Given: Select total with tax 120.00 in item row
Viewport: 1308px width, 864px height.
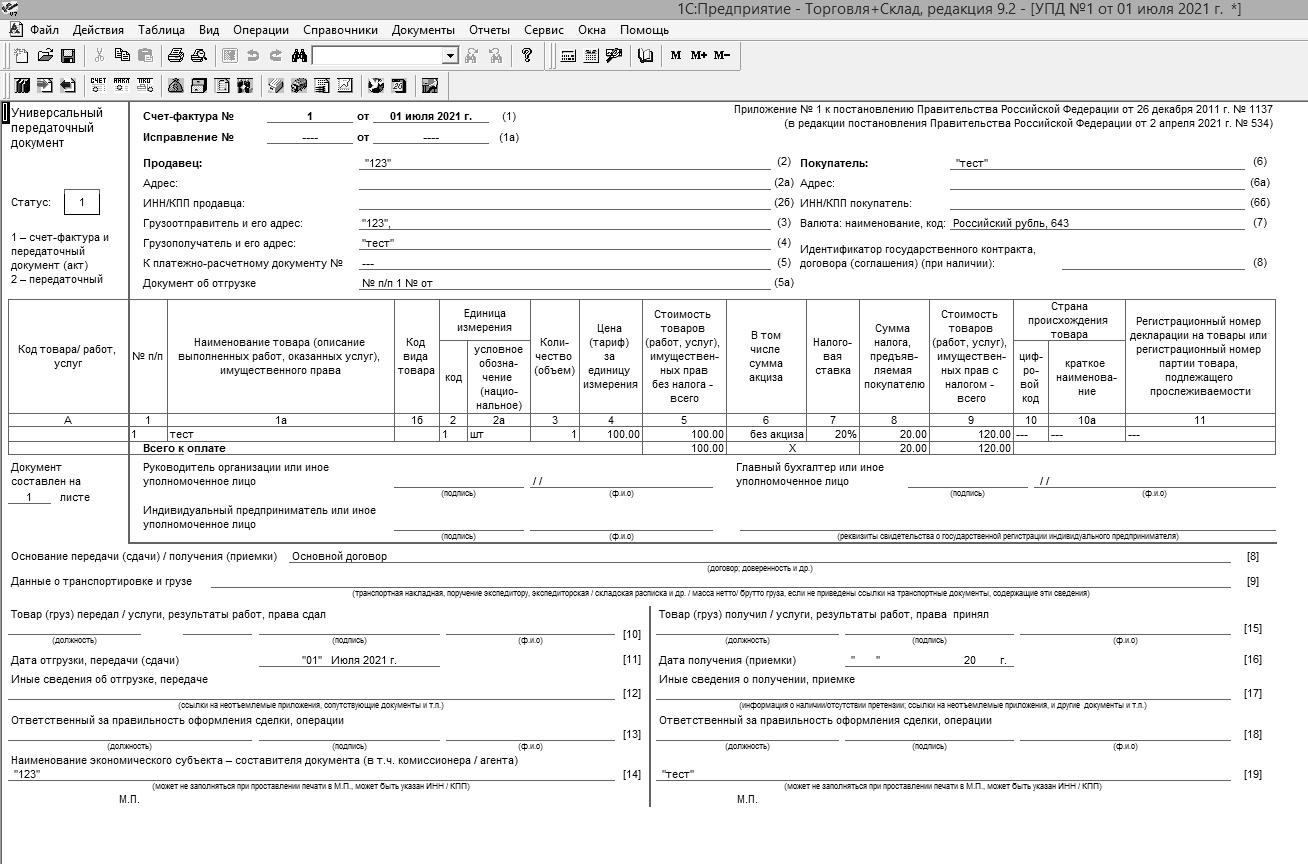Looking at the screenshot, I should click(x=971, y=435).
